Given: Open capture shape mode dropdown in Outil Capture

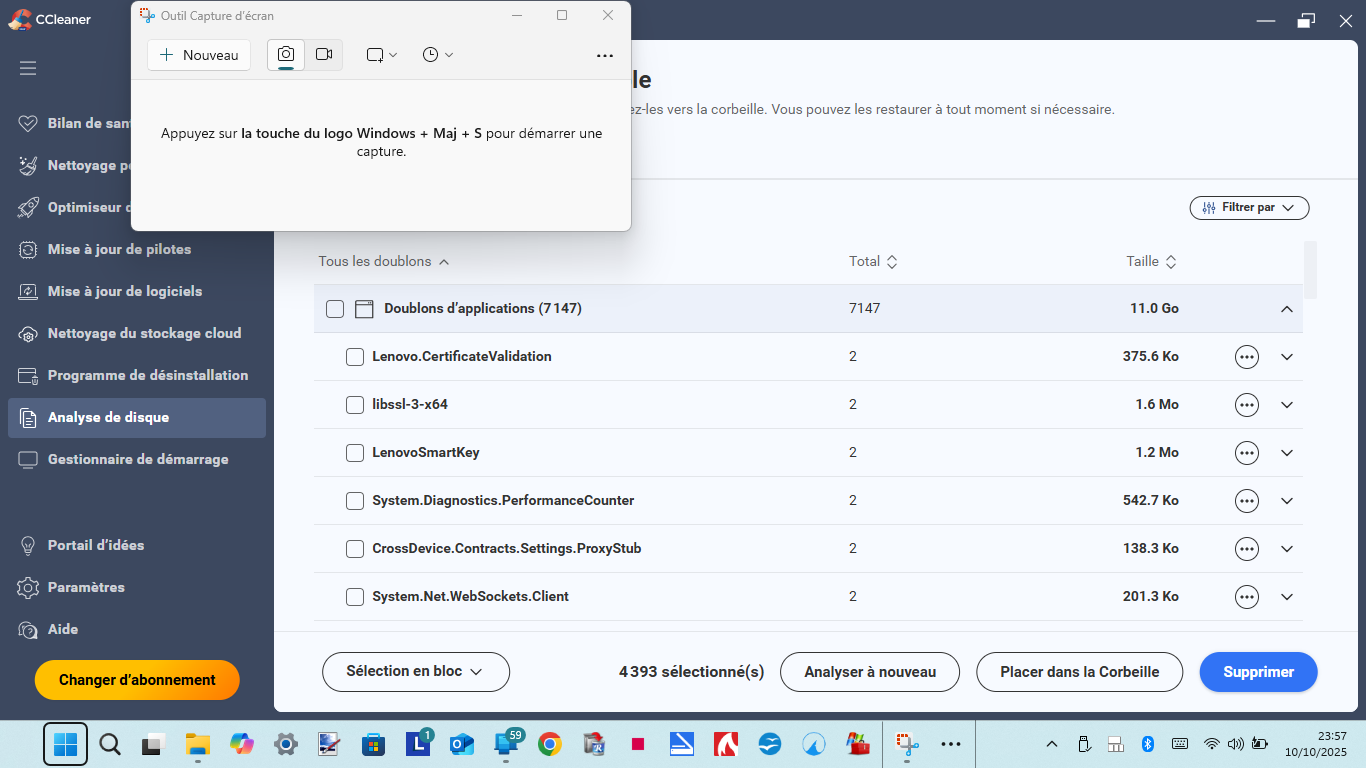Looking at the screenshot, I should pos(382,55).
